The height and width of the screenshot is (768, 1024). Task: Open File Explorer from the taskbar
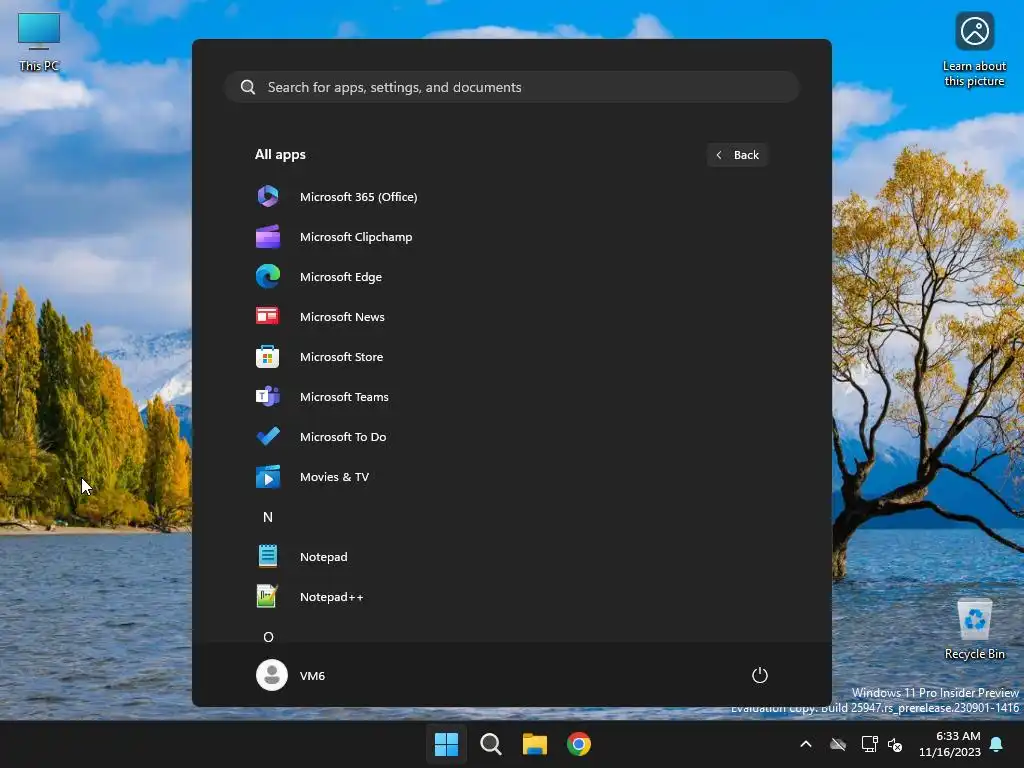(535, 744)
